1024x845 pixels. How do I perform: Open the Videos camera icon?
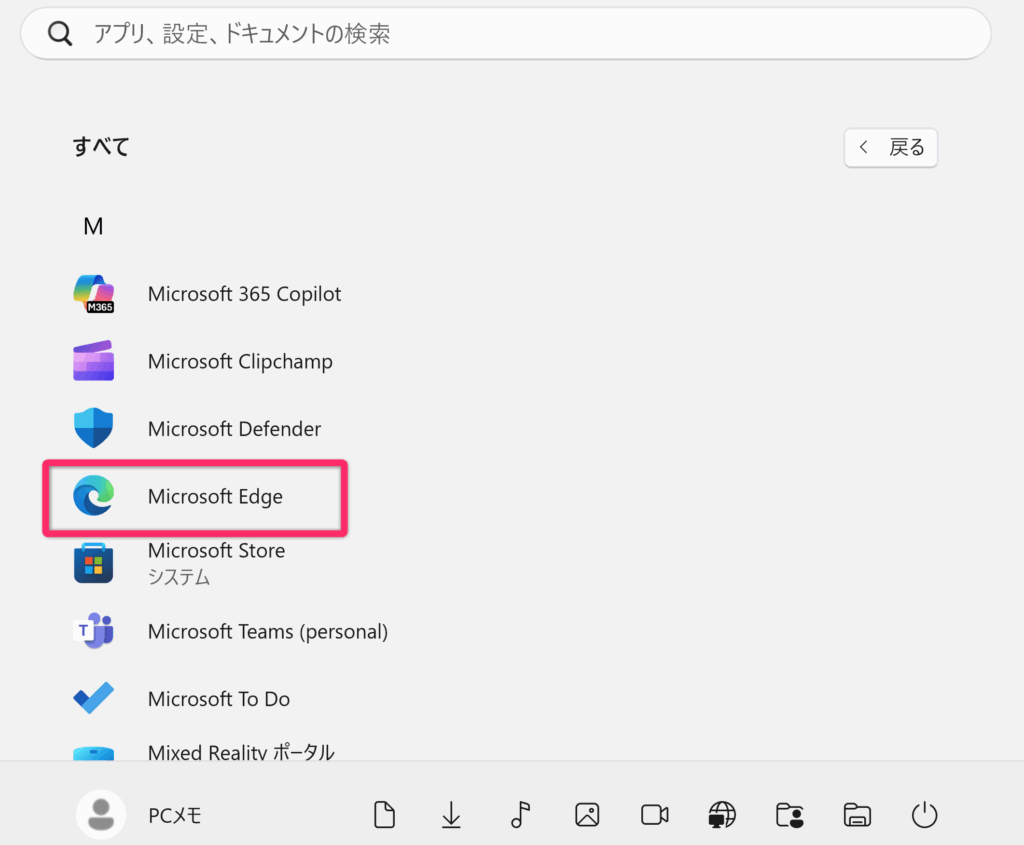tap(654, 815)
